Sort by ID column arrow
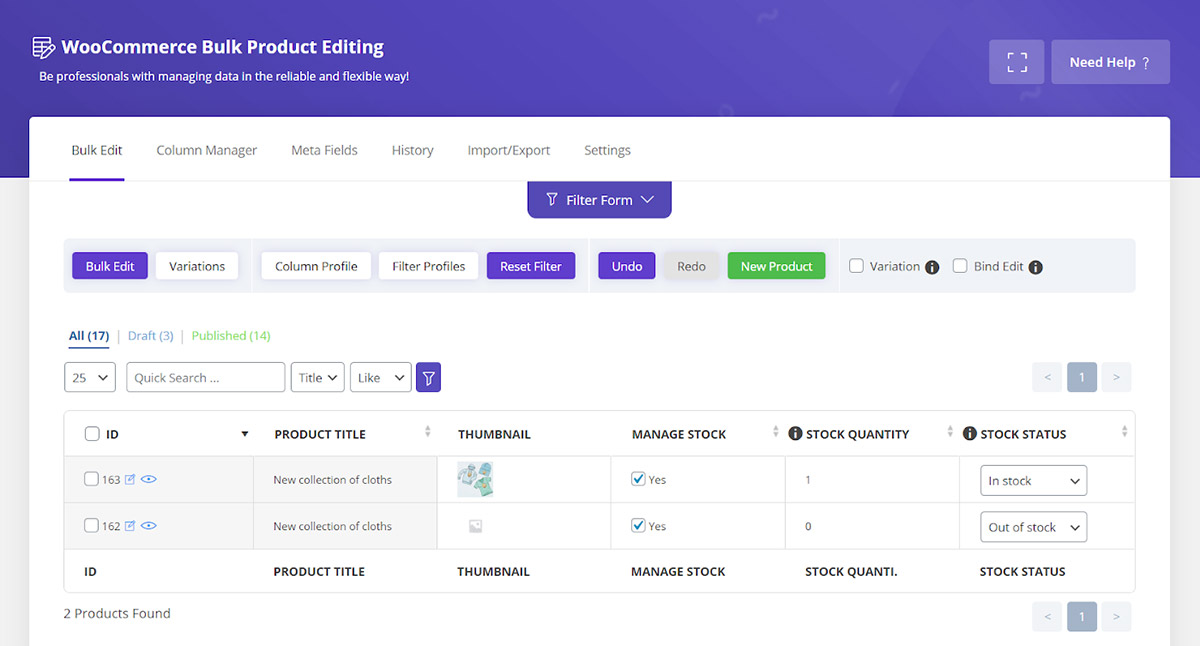 click(245, 434)
